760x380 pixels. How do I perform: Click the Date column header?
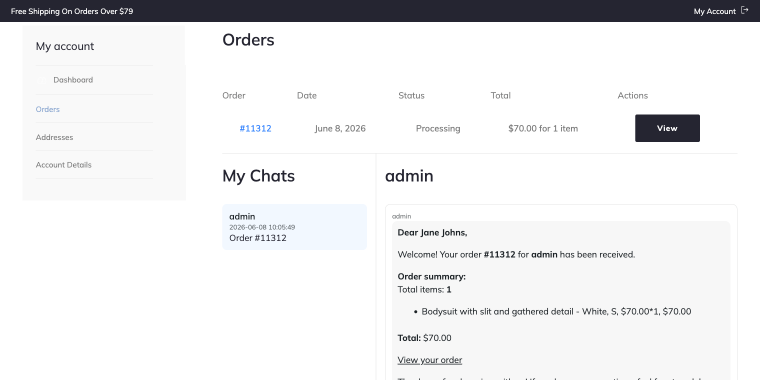[x=306, y=95]
